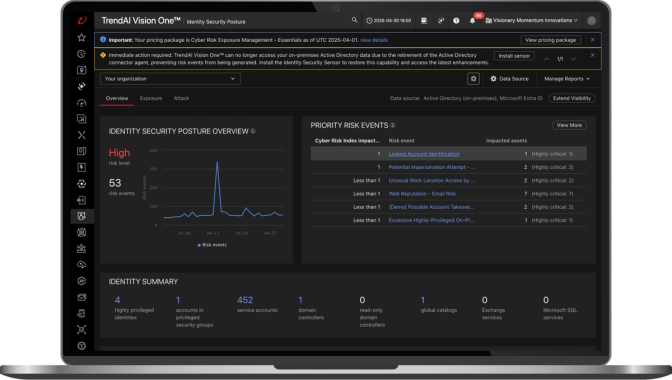
Task: Go to previous alert with up chevron
Action: [x=546, y=59]
